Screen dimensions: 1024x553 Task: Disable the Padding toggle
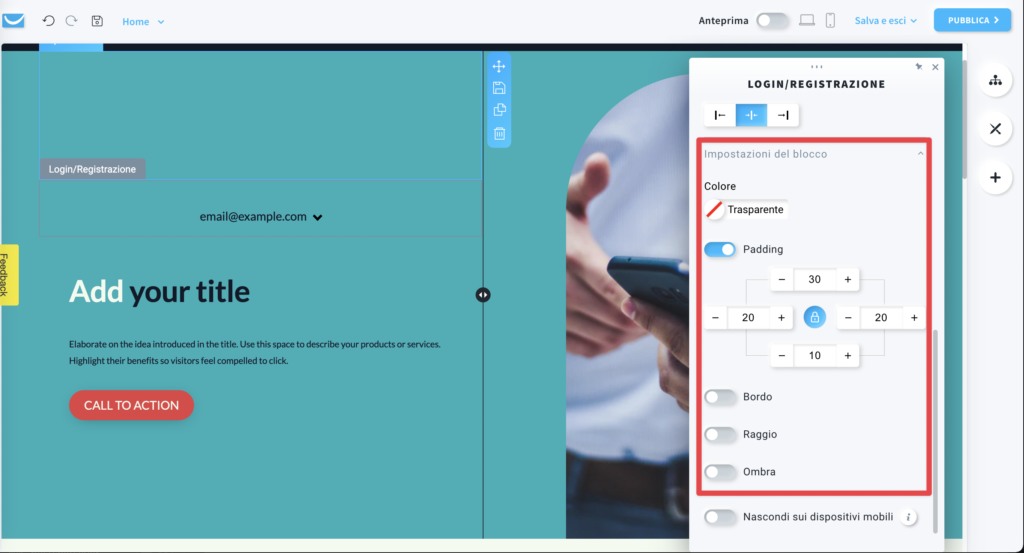720,249
